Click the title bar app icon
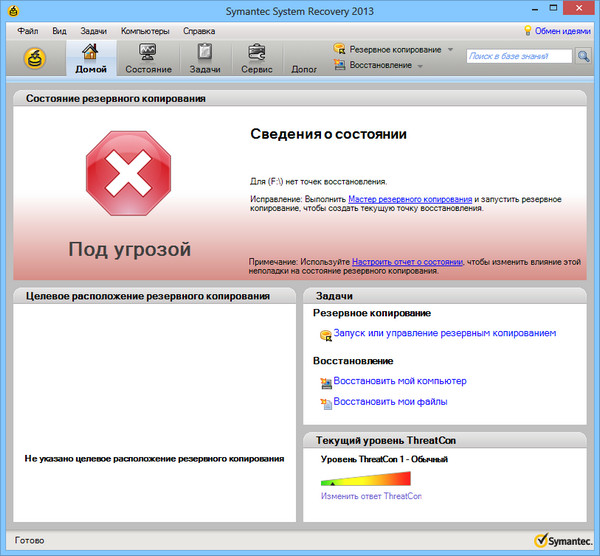 pos(13,11)
